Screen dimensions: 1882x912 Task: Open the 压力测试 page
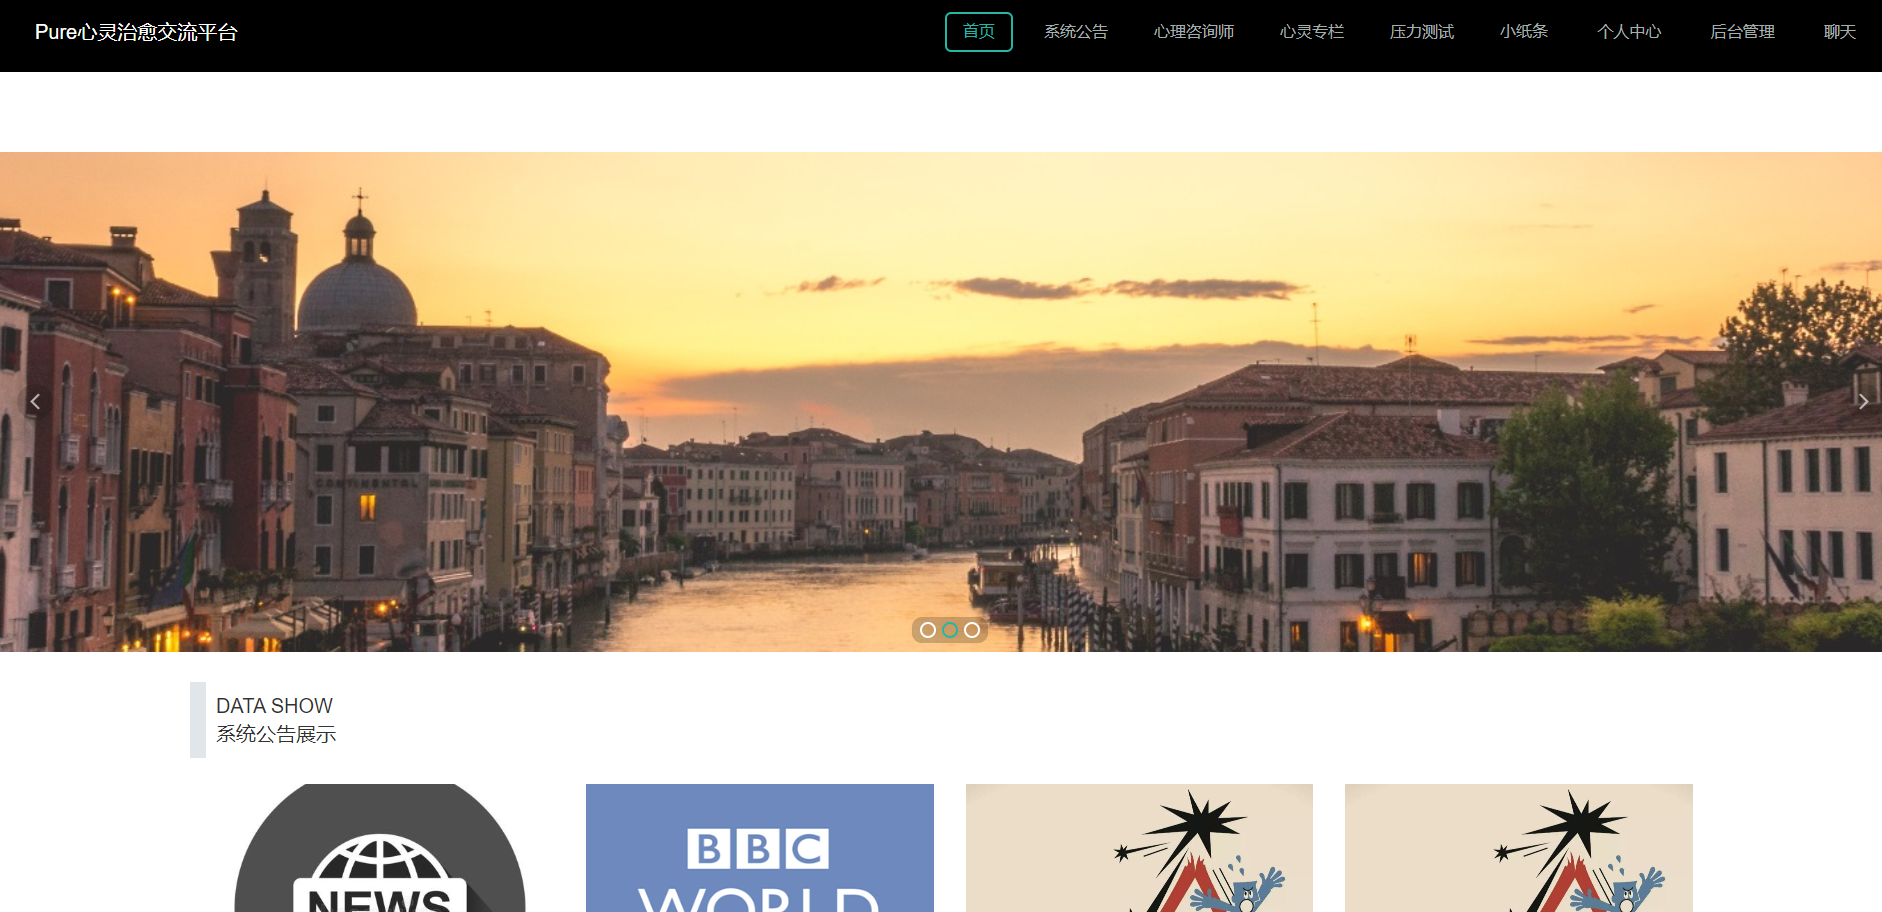1422,32
